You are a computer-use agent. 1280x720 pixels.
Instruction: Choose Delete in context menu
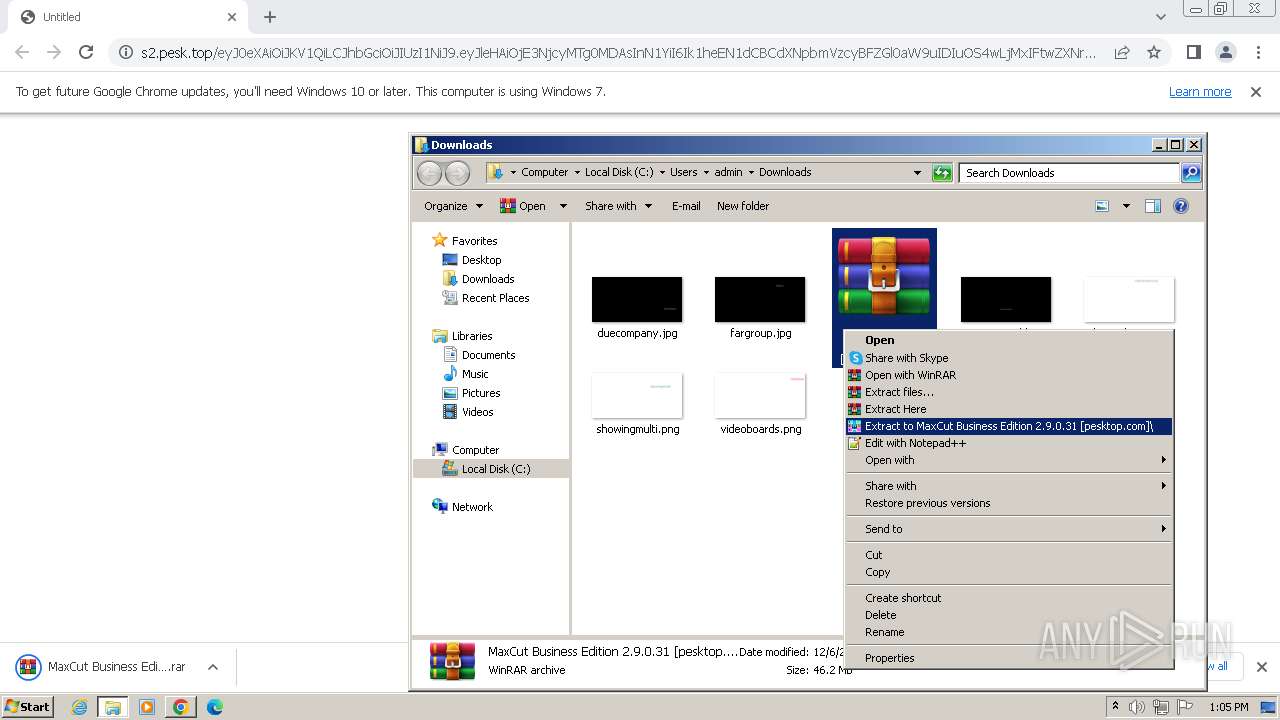click(x=1009, y=615)
